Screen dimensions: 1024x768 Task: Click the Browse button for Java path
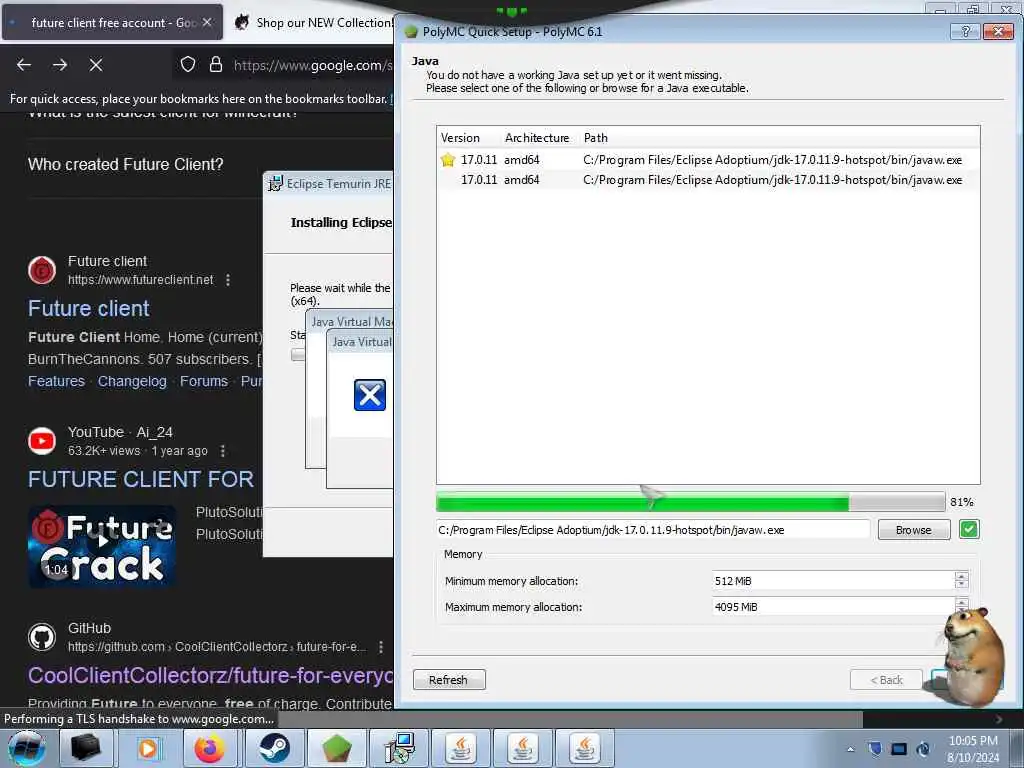click(x=914, y=530)
